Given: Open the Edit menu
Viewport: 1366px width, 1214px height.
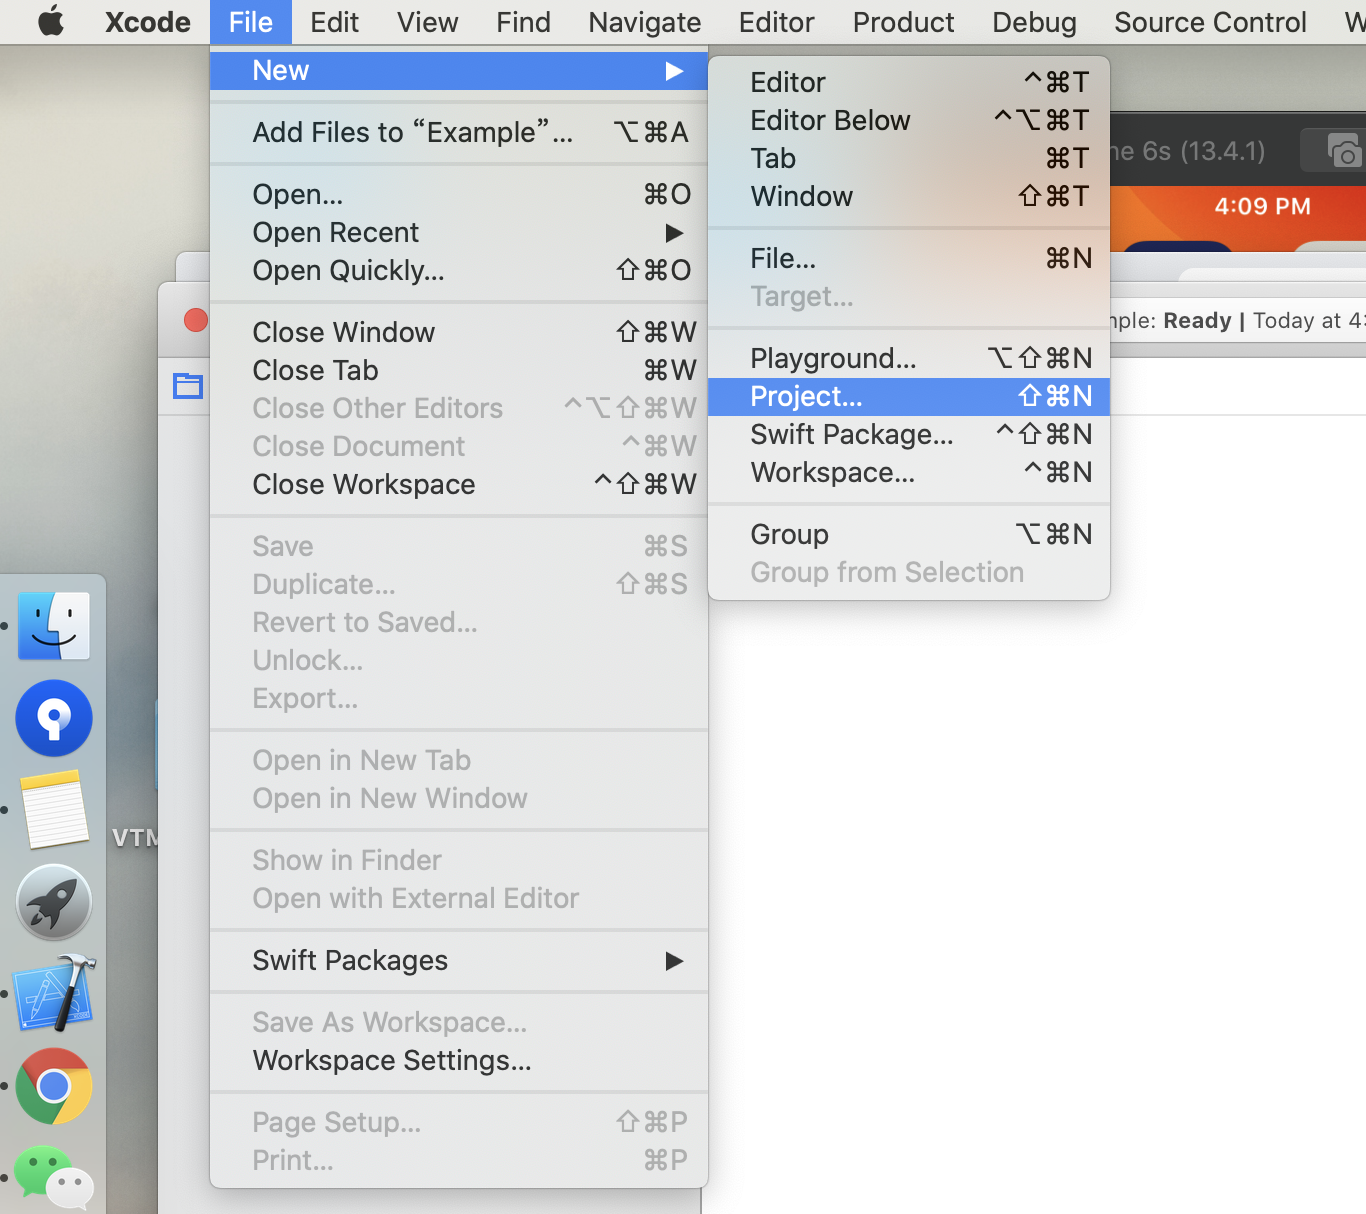Looking at the screenshot, I should pyautogui.click(x=334, y=22).
